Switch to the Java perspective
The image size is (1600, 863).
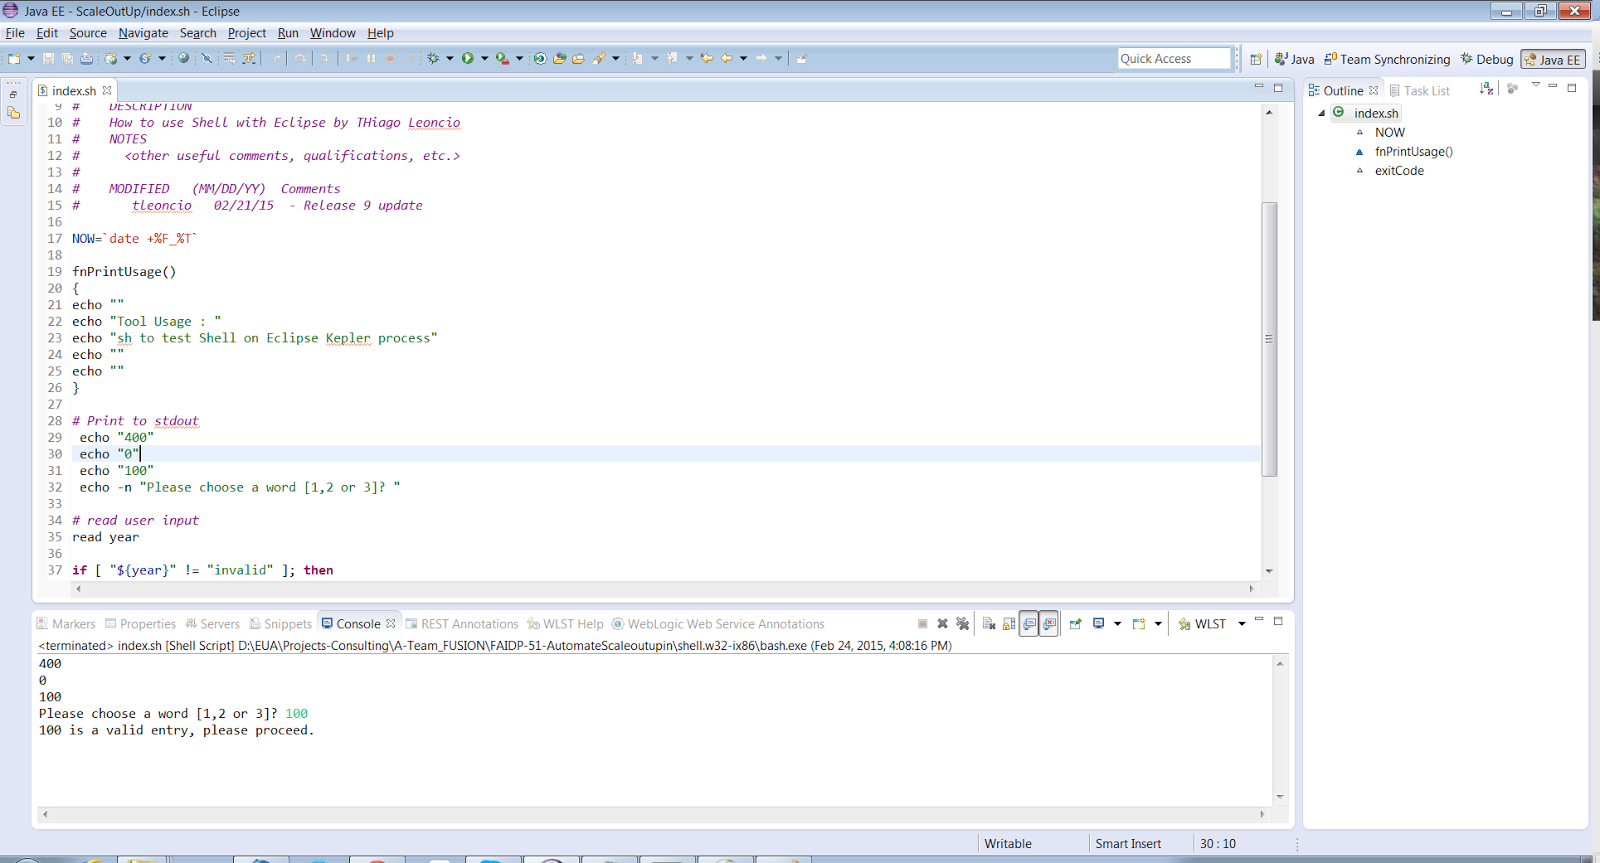point(1294,59)
